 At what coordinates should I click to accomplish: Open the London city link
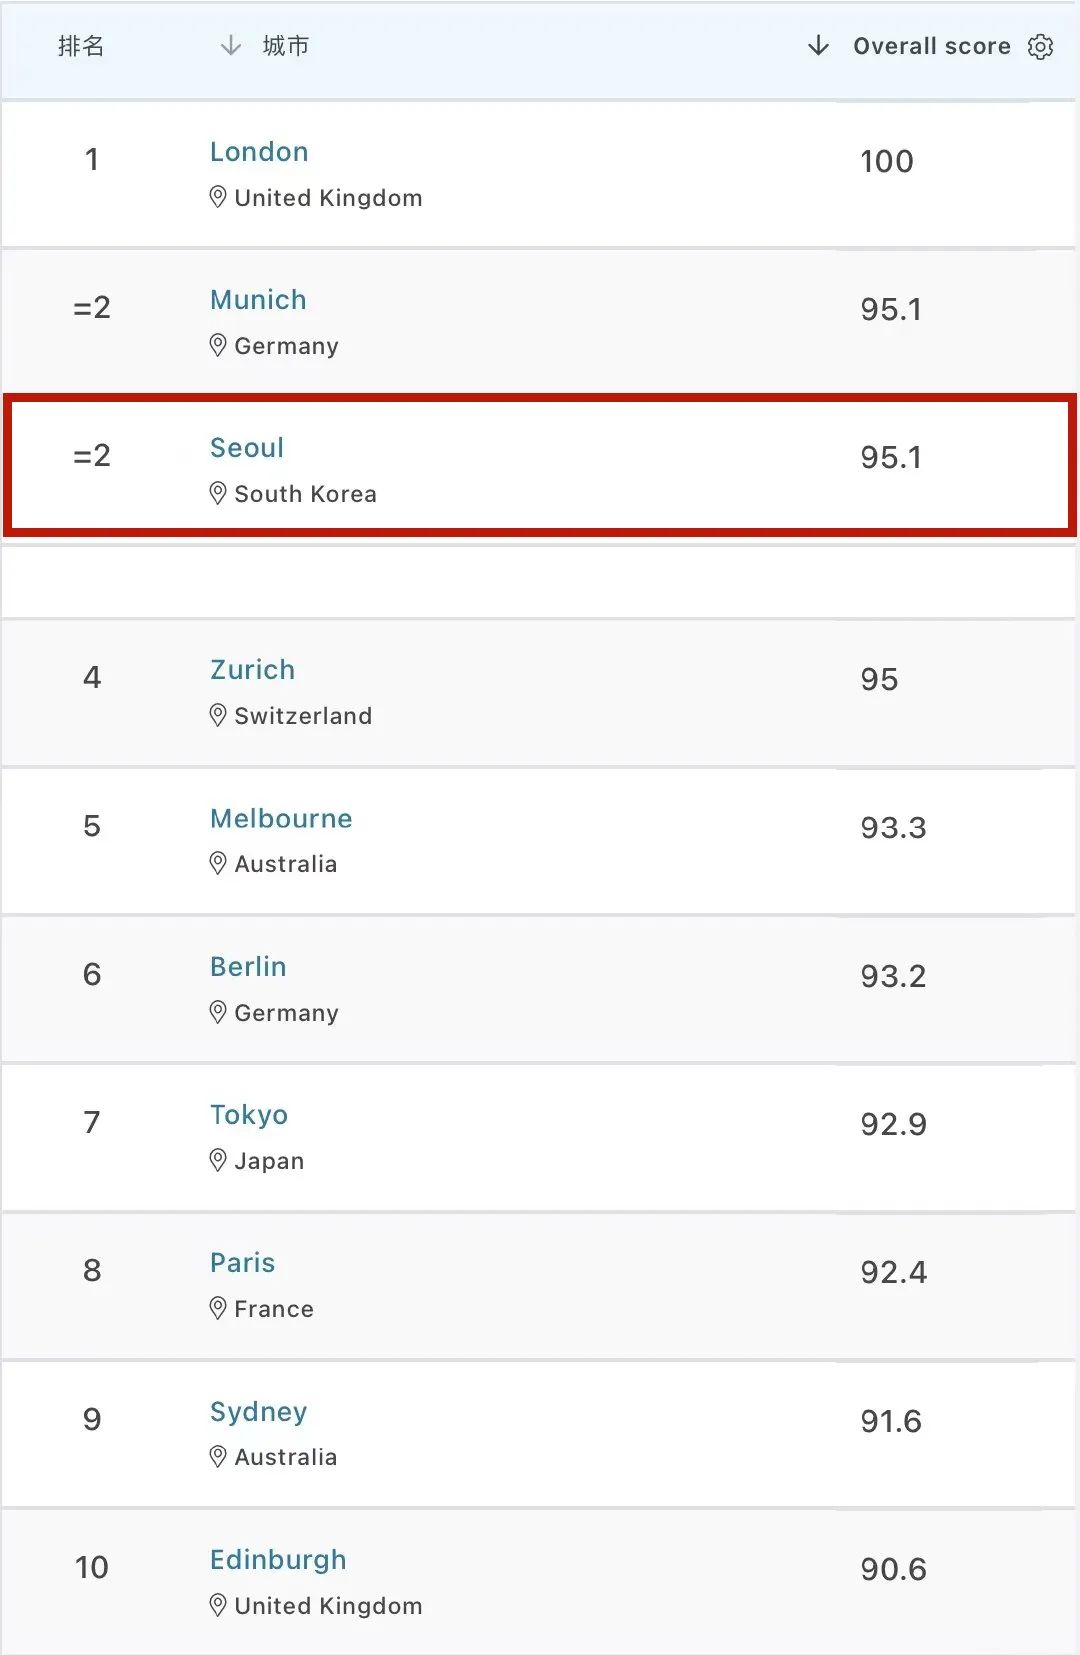tap(259, 152)
